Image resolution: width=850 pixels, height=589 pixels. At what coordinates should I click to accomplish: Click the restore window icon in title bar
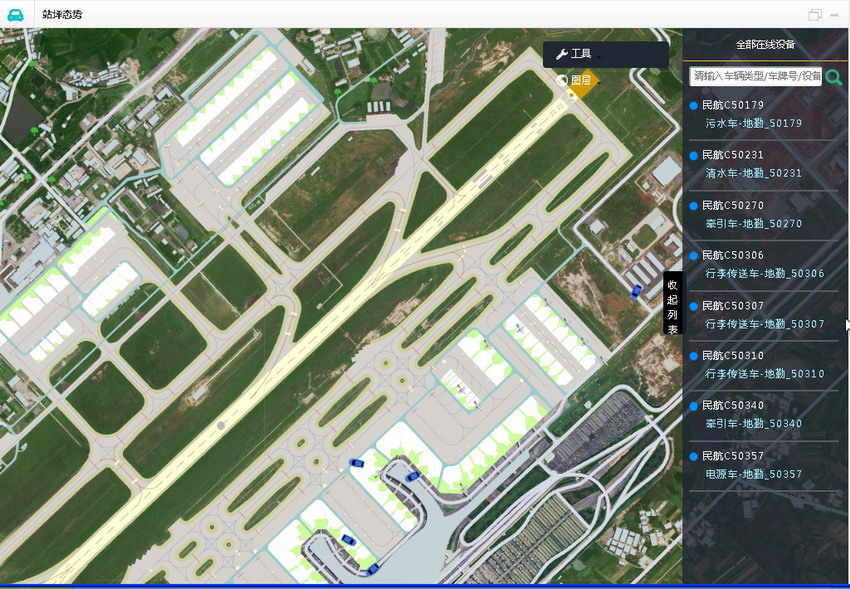point(815,14)
